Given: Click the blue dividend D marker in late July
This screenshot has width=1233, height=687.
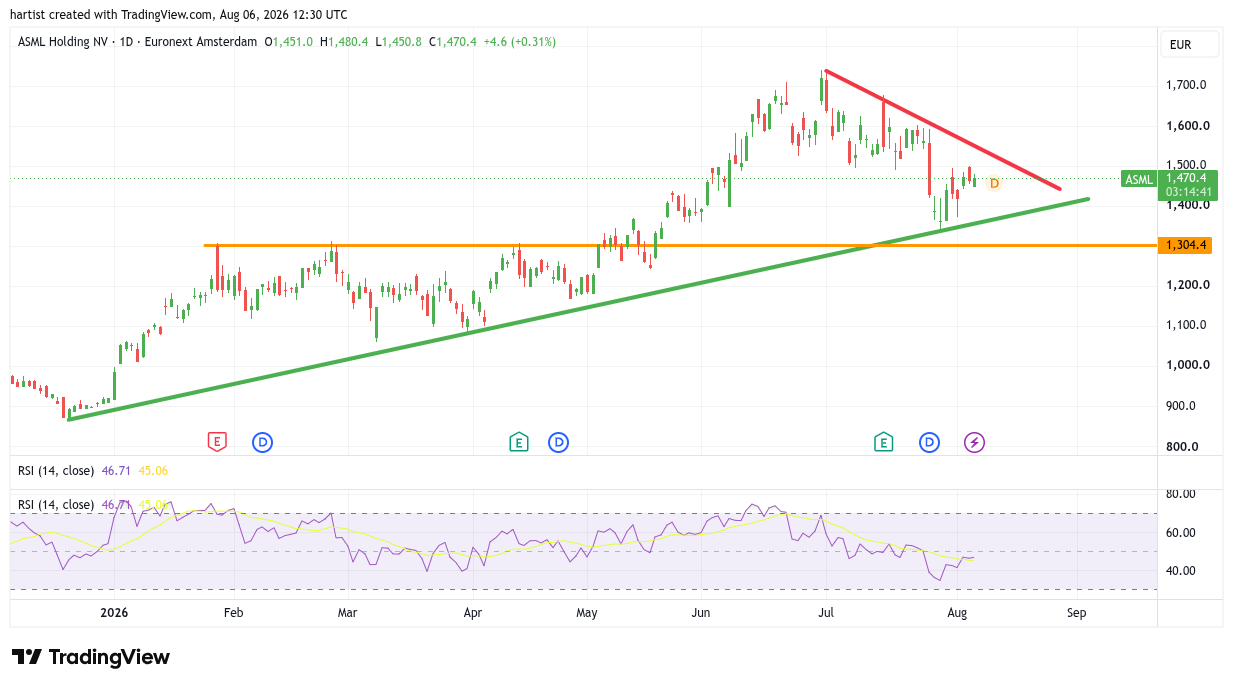Looking at the screenshot, I should tap(930, 442).
